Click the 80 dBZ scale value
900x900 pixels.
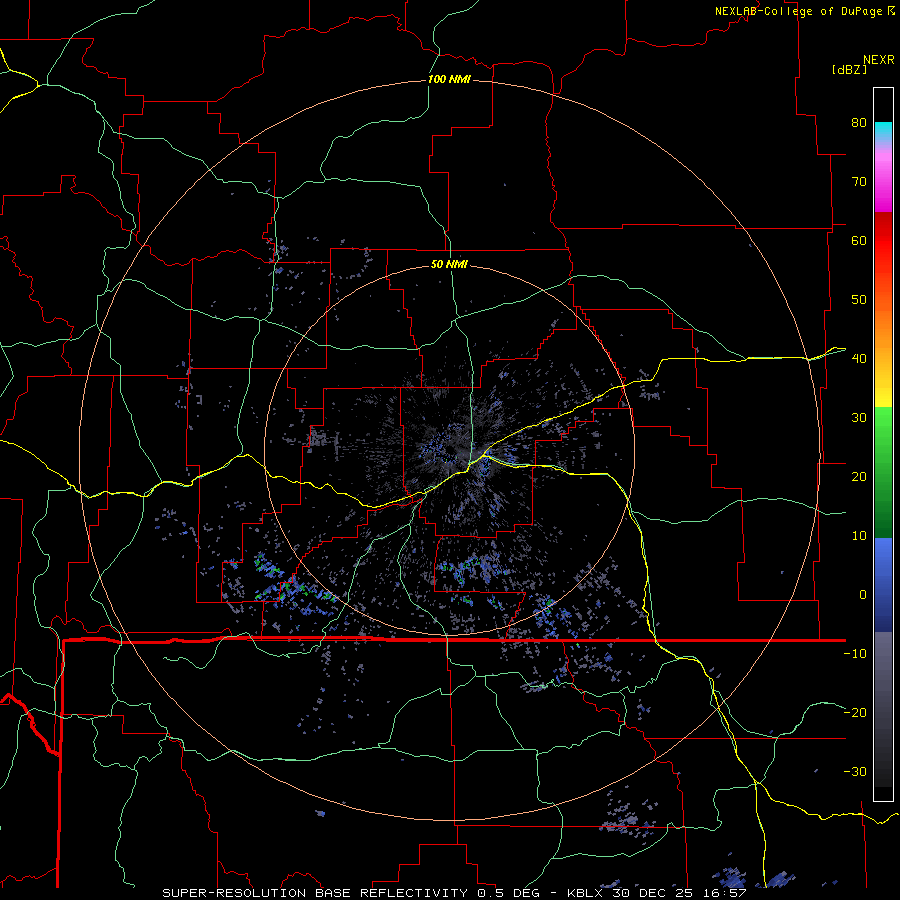[x=859, y=123]
